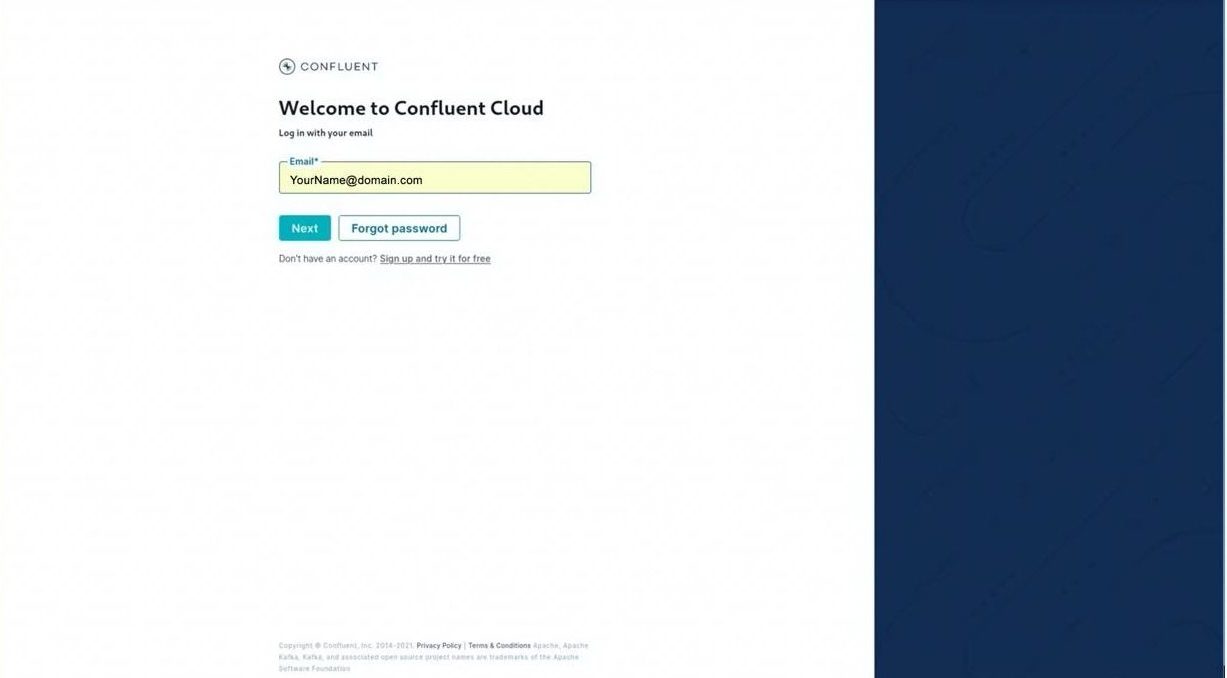Click the Don't have an account? text
This screenshot has height=678, width=1227.
(328, 259)
